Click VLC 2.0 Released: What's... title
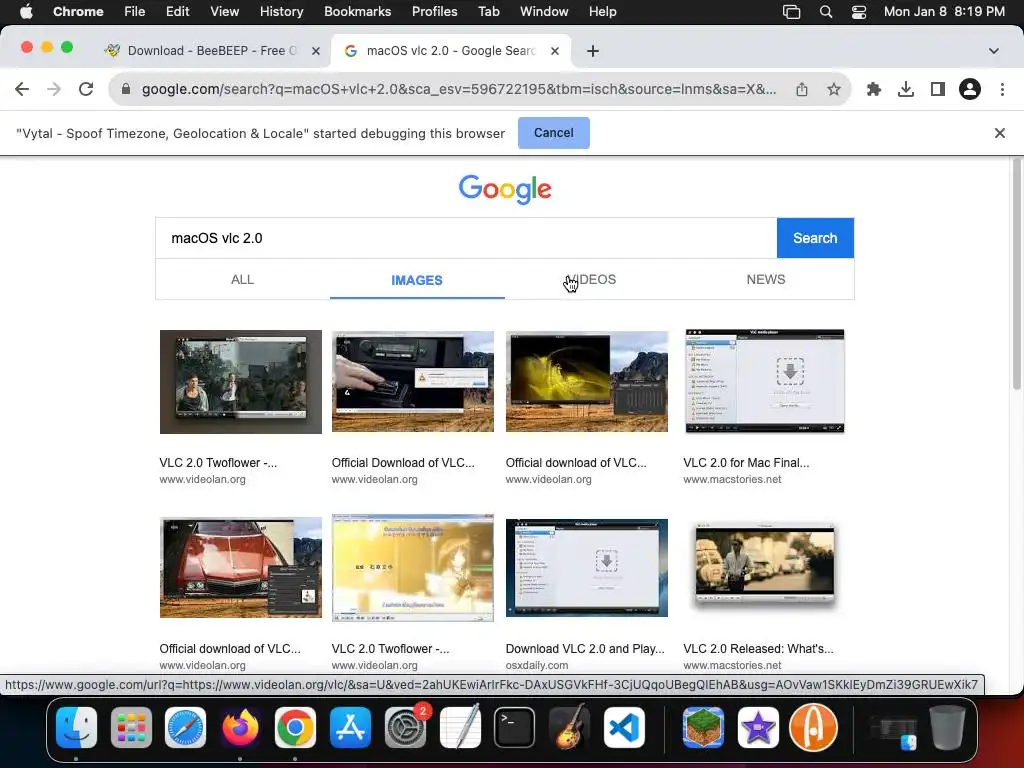The width and height of the screenshot is (1024, 768). 758,649
